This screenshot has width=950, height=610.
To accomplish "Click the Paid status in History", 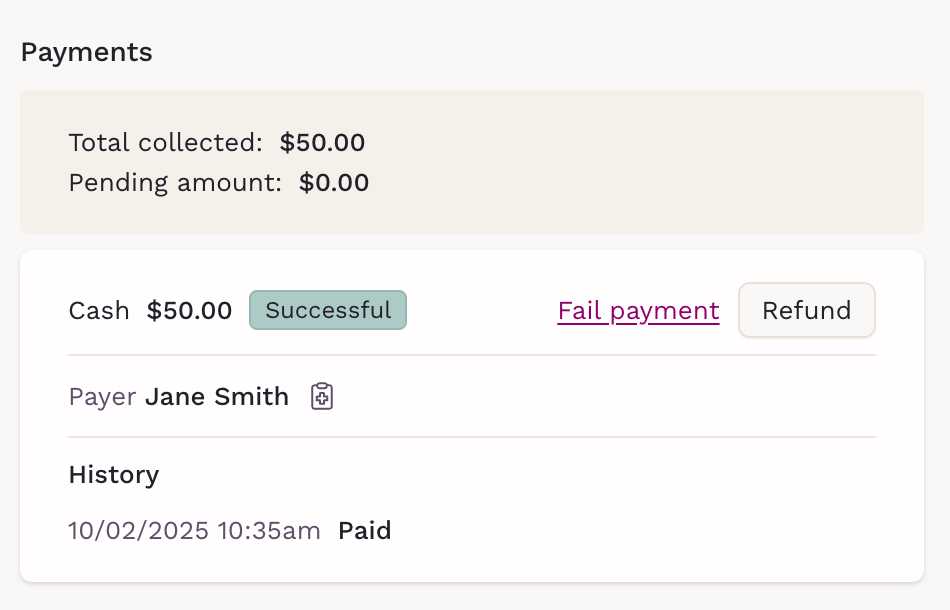I will (364, 530).
